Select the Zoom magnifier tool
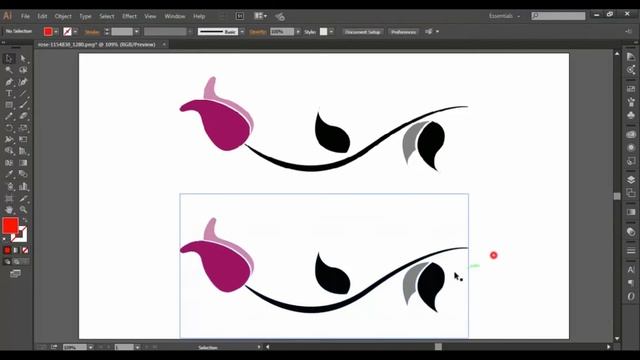Image resolution: width=640 pixels, height=360 pixels. point(23,210)
